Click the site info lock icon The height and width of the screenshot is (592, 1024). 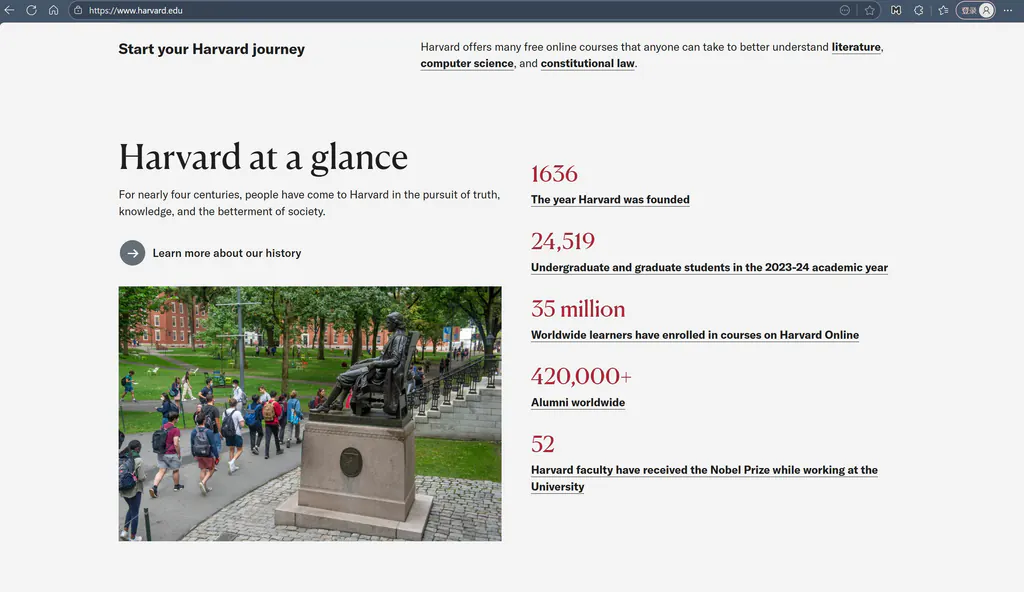(x=78, y=10)
